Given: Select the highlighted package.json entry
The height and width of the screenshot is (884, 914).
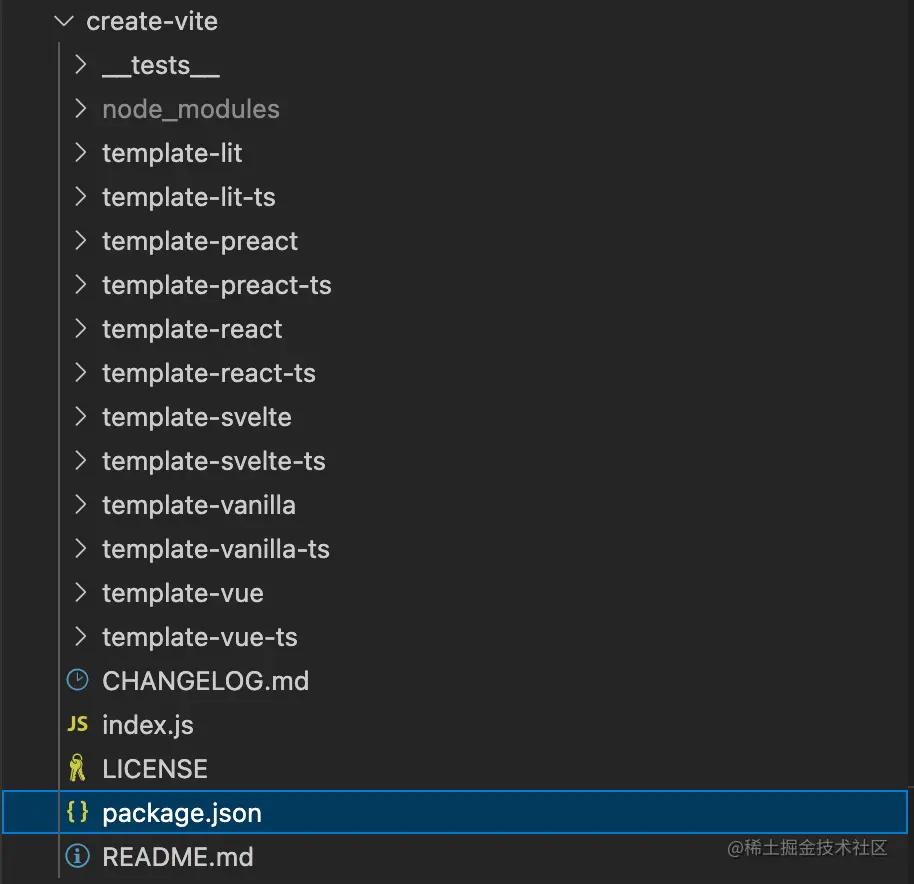Looking at the screenshot, I should pyautogui.click(x=181, y=812).
